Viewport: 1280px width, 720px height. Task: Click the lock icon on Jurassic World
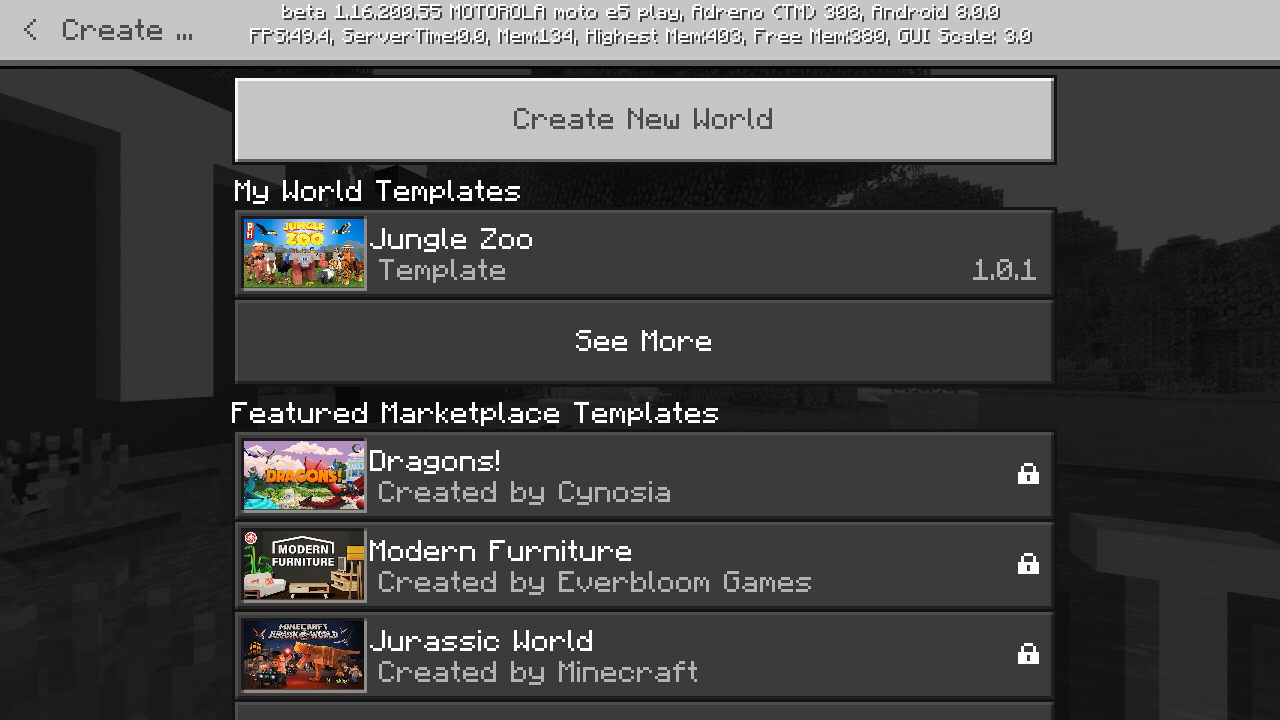tap(1028, 653)
